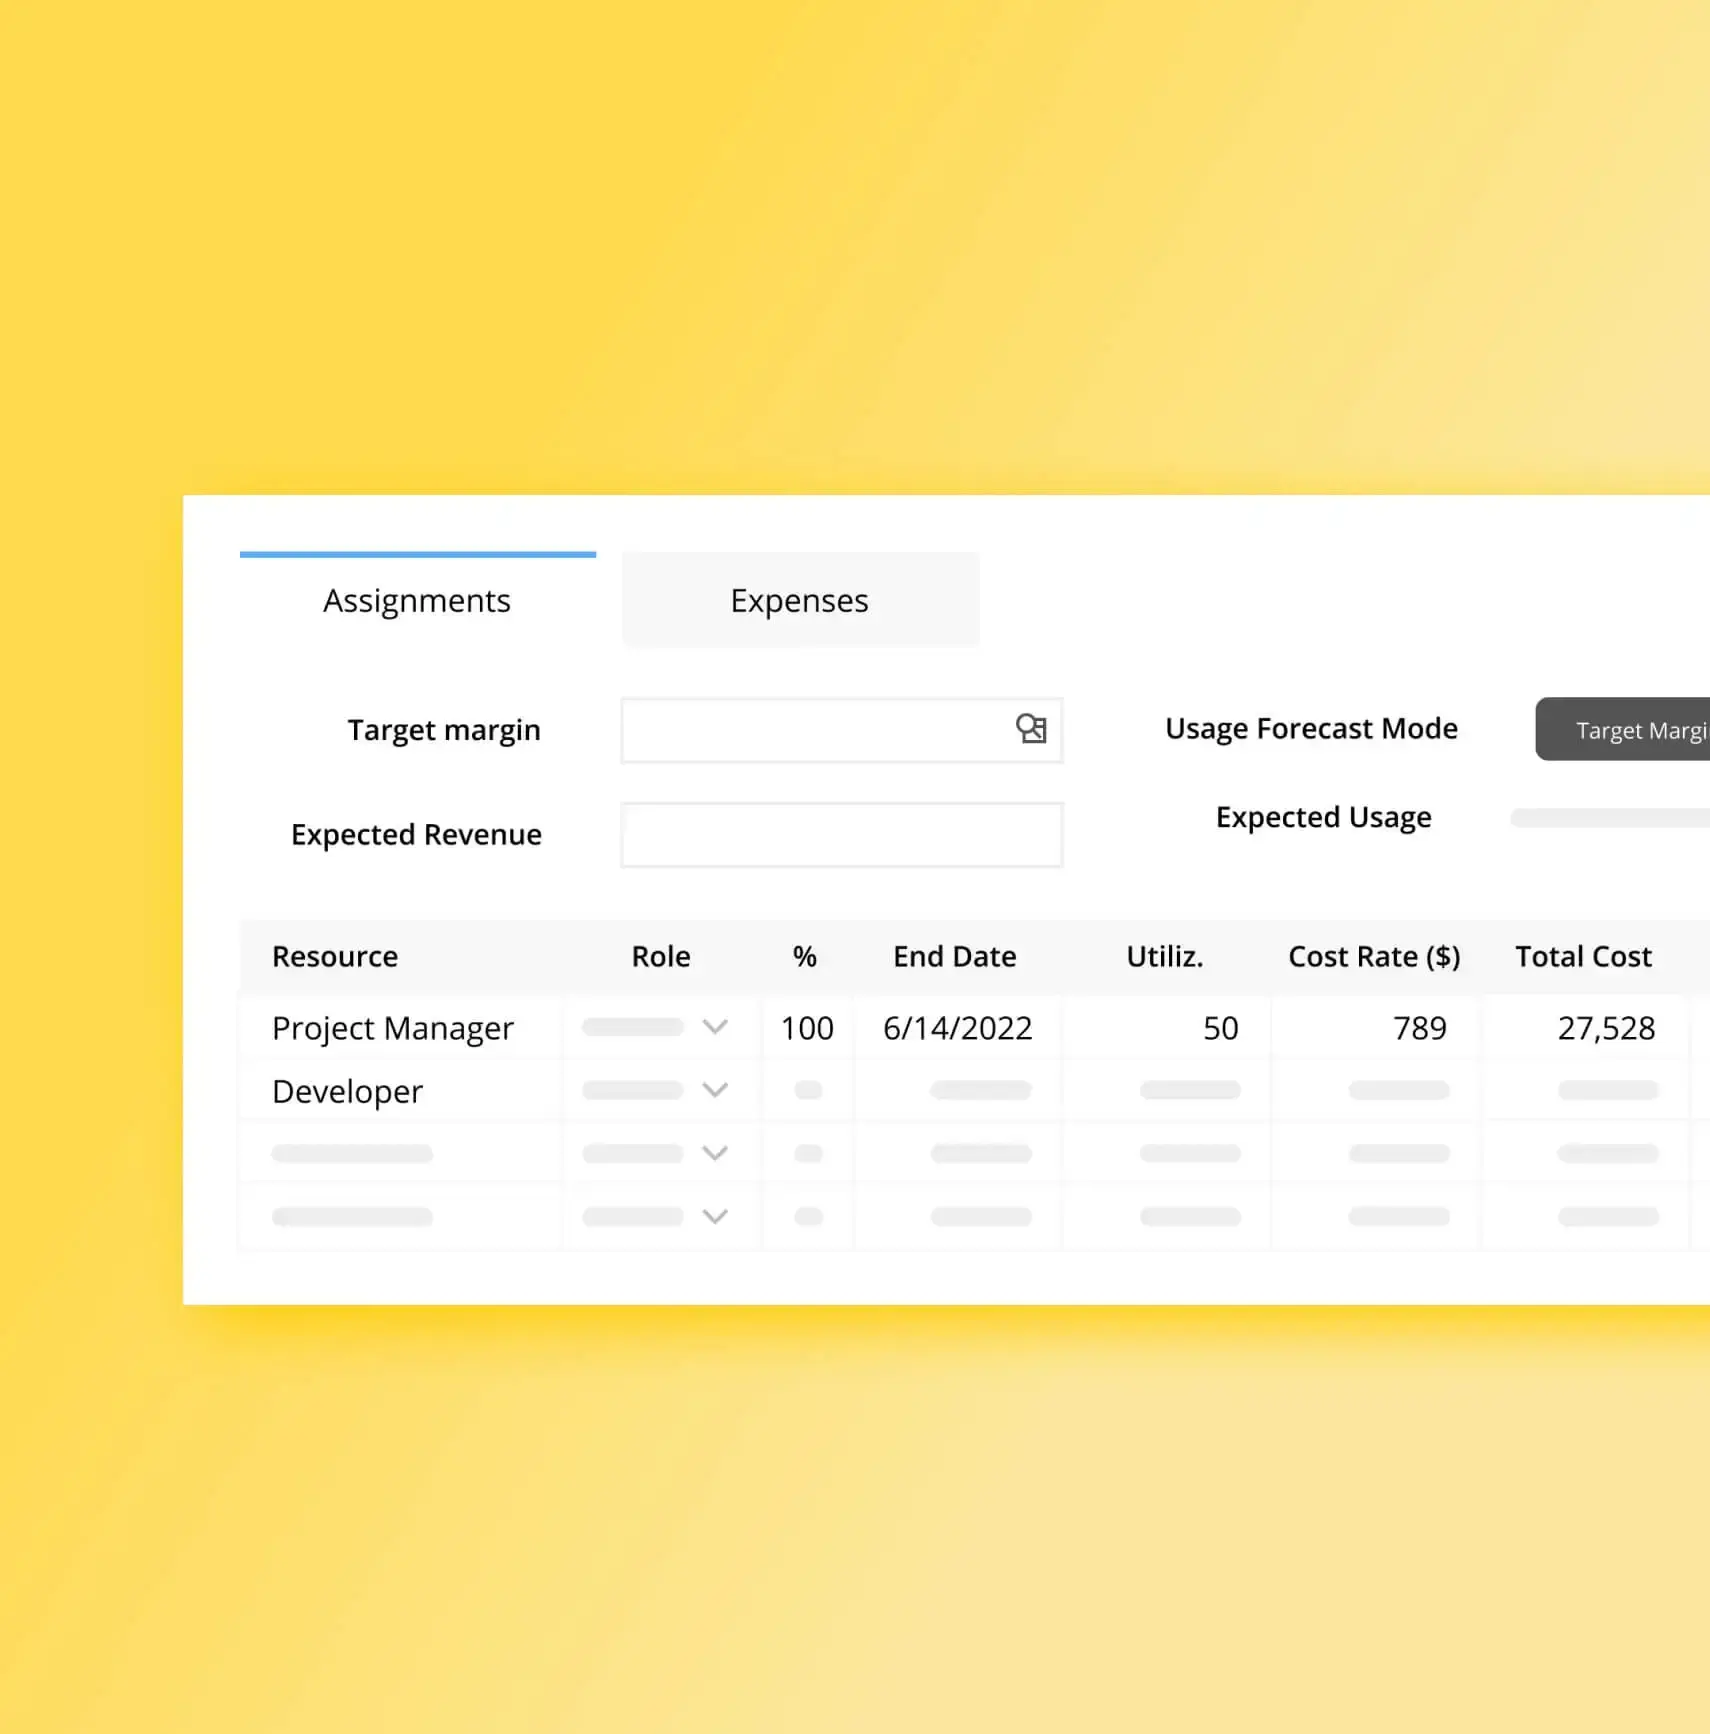The image size is (1710, 1734).
Task: Switch to the Assignments tab
Action: [x=416, y=599]
